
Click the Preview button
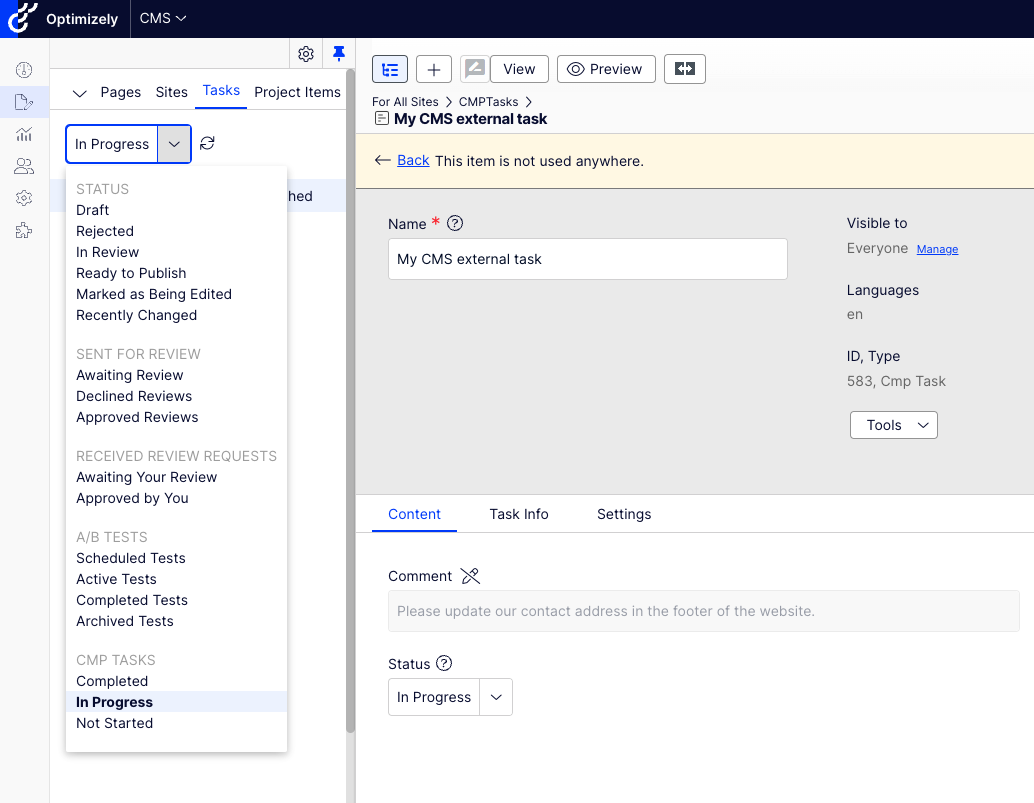[605, 69]
